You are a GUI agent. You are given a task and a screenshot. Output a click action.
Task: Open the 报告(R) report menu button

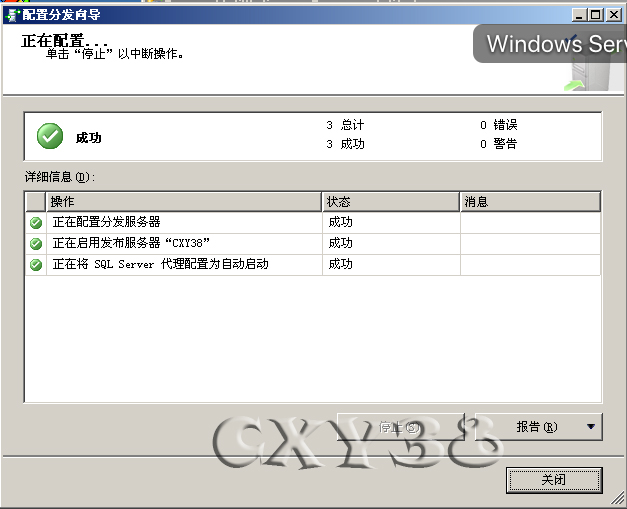tap(536, 427)
